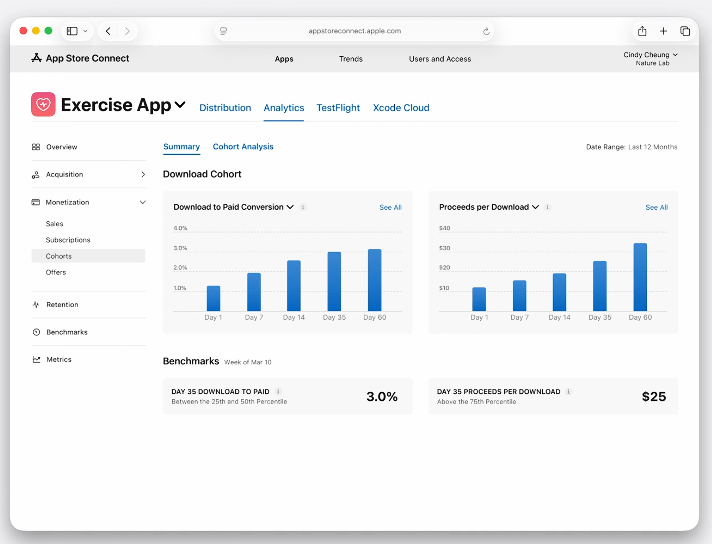
Task: Click the $25 benchmark value
Action: tap(654, 396)
